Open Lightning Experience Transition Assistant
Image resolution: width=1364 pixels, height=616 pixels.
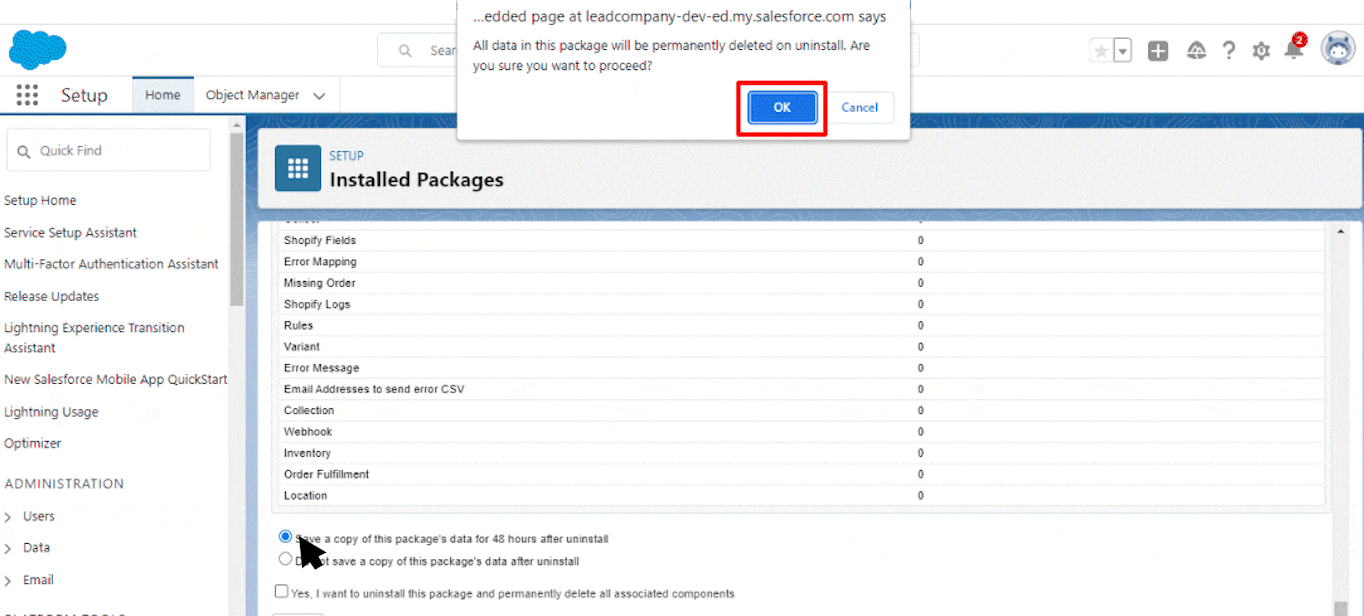(x=94, y=338)
